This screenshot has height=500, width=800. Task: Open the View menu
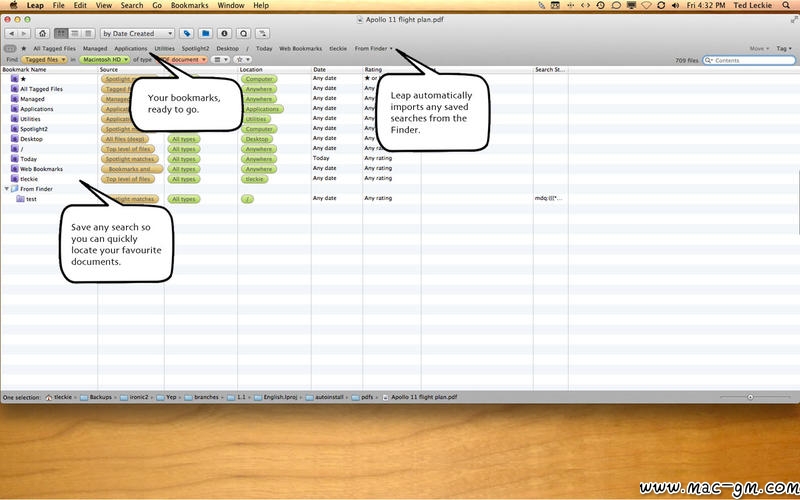[x=104, y=5]
